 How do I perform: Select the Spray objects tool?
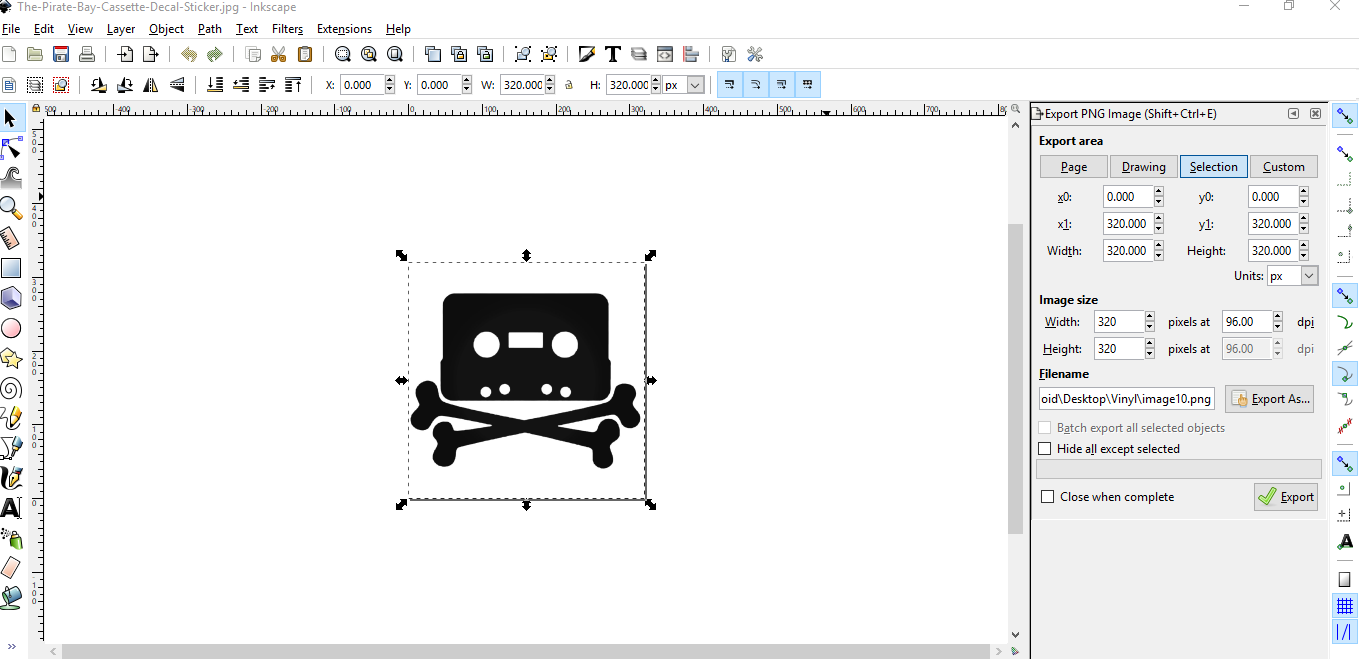pyautogui.click(x=11, y=538)
